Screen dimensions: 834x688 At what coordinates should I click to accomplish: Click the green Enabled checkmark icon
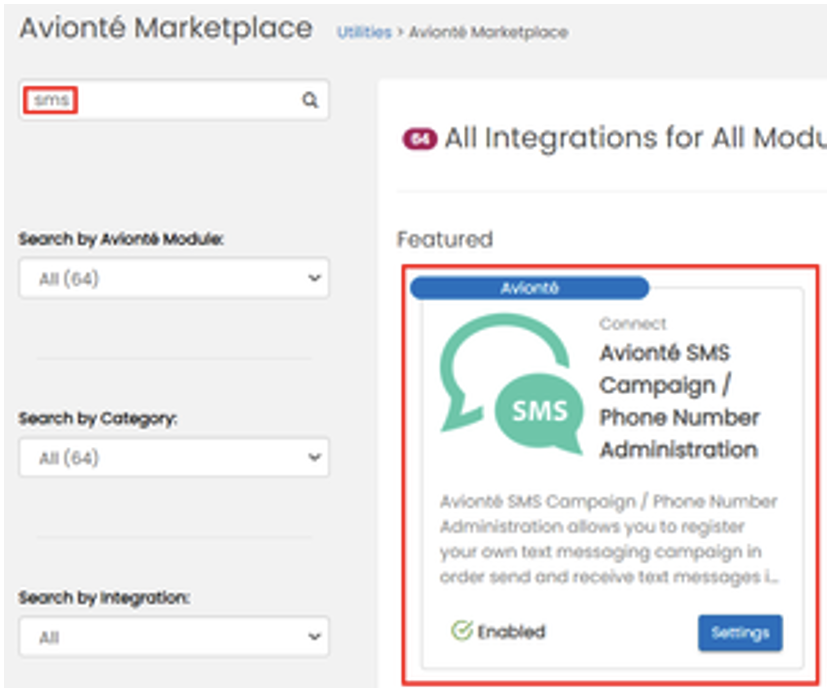click(x=461, y=631)
